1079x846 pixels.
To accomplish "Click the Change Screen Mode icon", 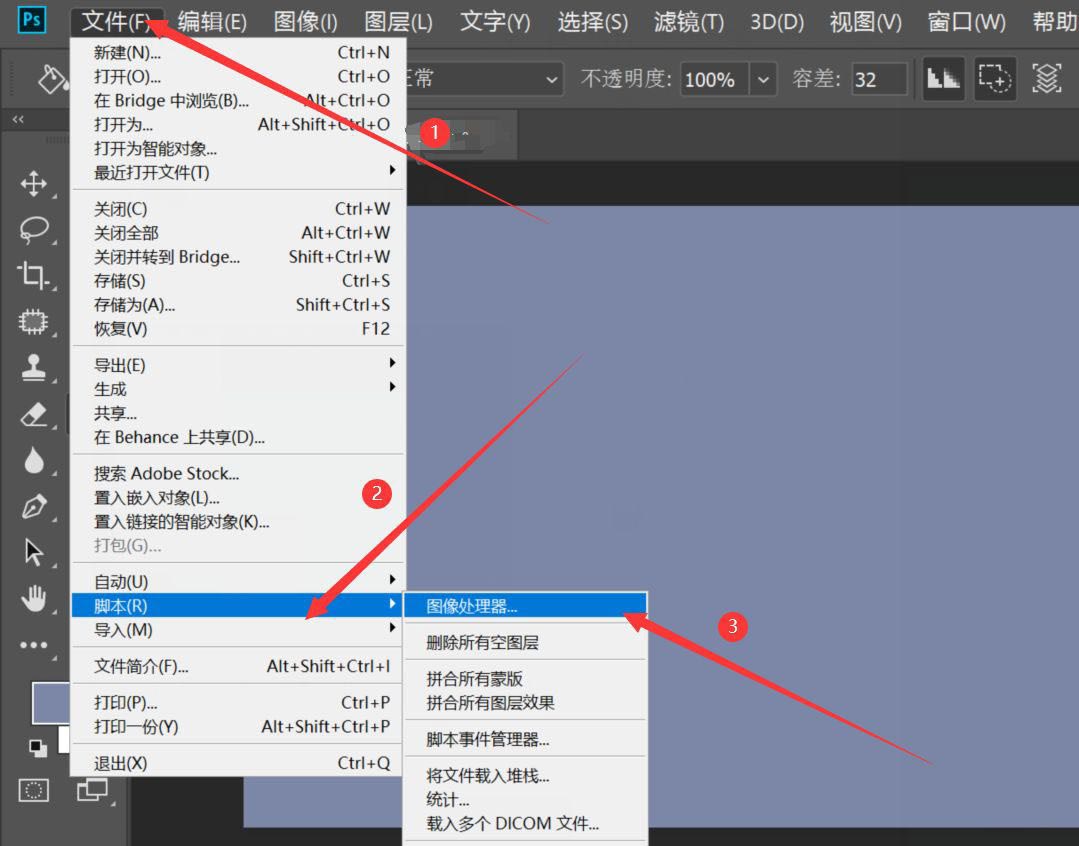I will (92, 790).
